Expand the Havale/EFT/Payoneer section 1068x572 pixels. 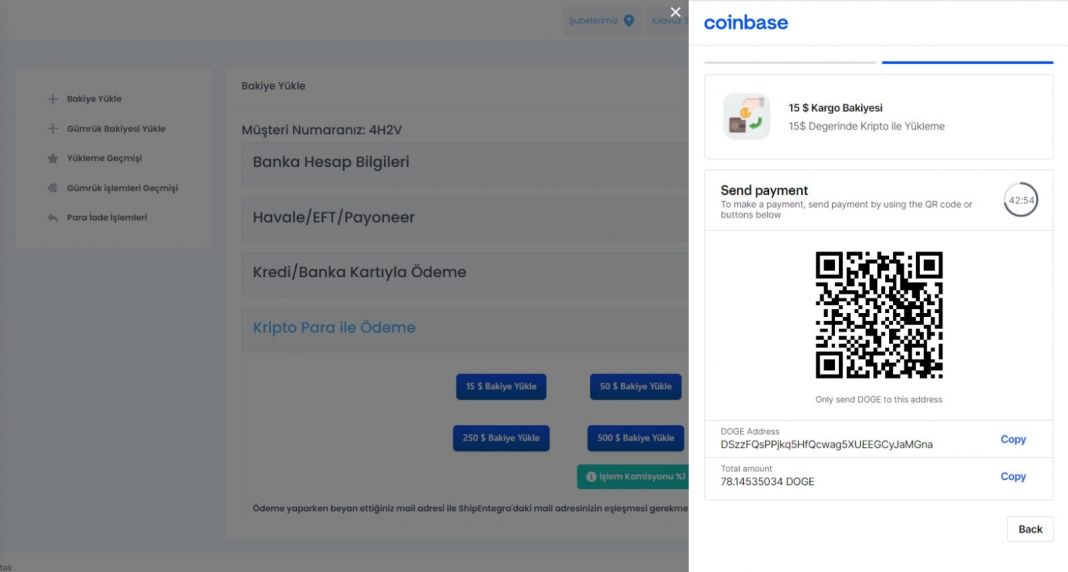(x=465, y=218)
